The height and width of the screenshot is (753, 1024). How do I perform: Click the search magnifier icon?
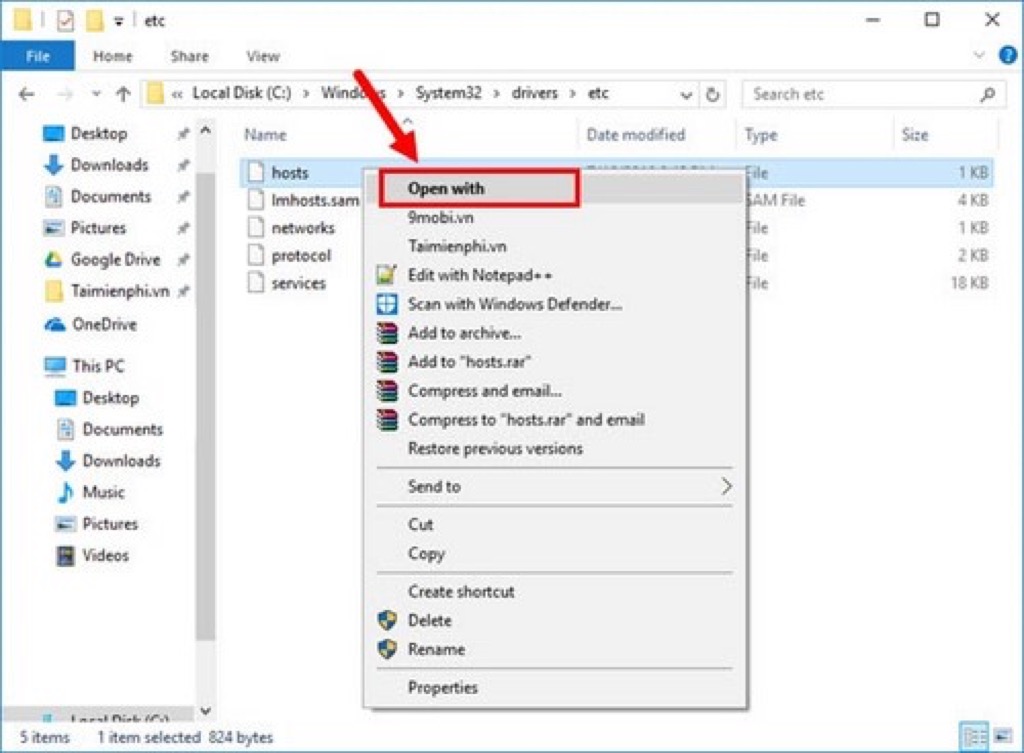tap(988, 95)
